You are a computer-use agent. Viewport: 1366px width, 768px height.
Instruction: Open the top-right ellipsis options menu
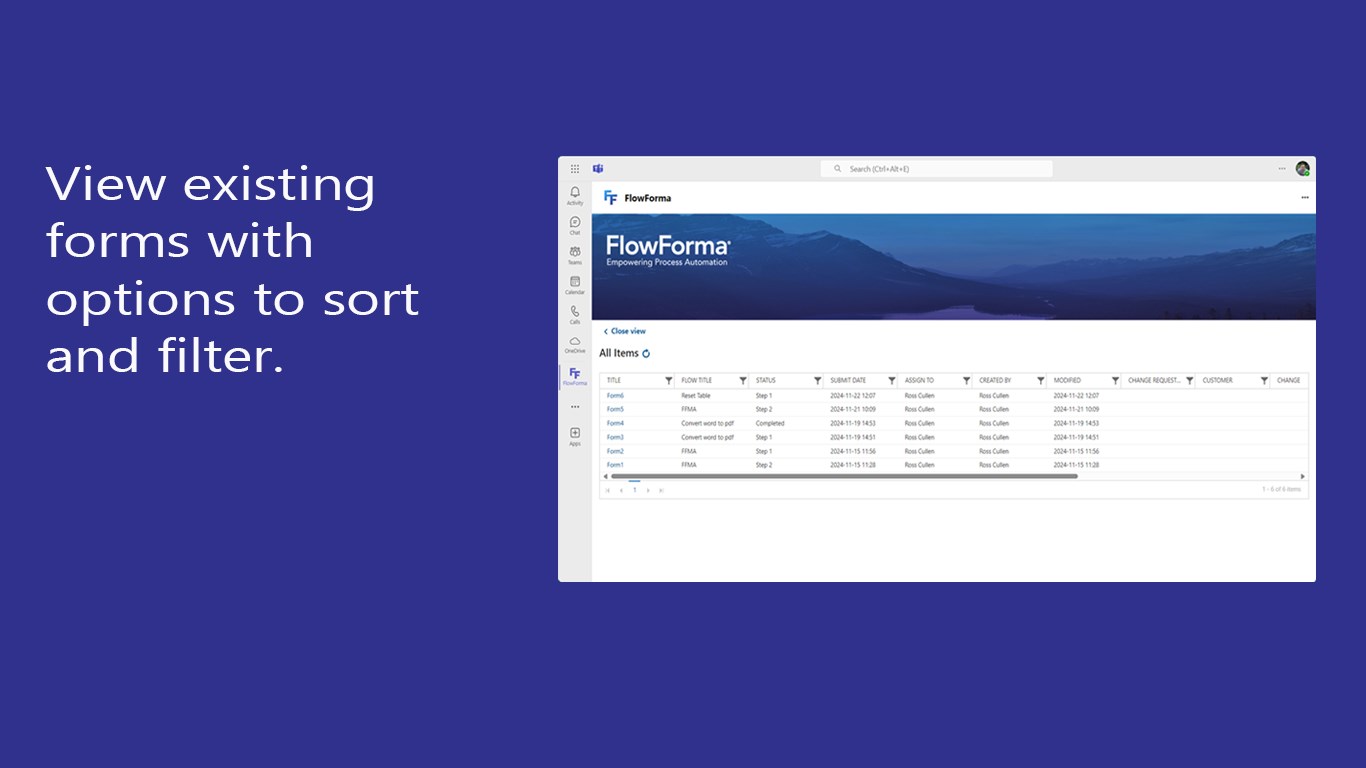coord(1281,170)
